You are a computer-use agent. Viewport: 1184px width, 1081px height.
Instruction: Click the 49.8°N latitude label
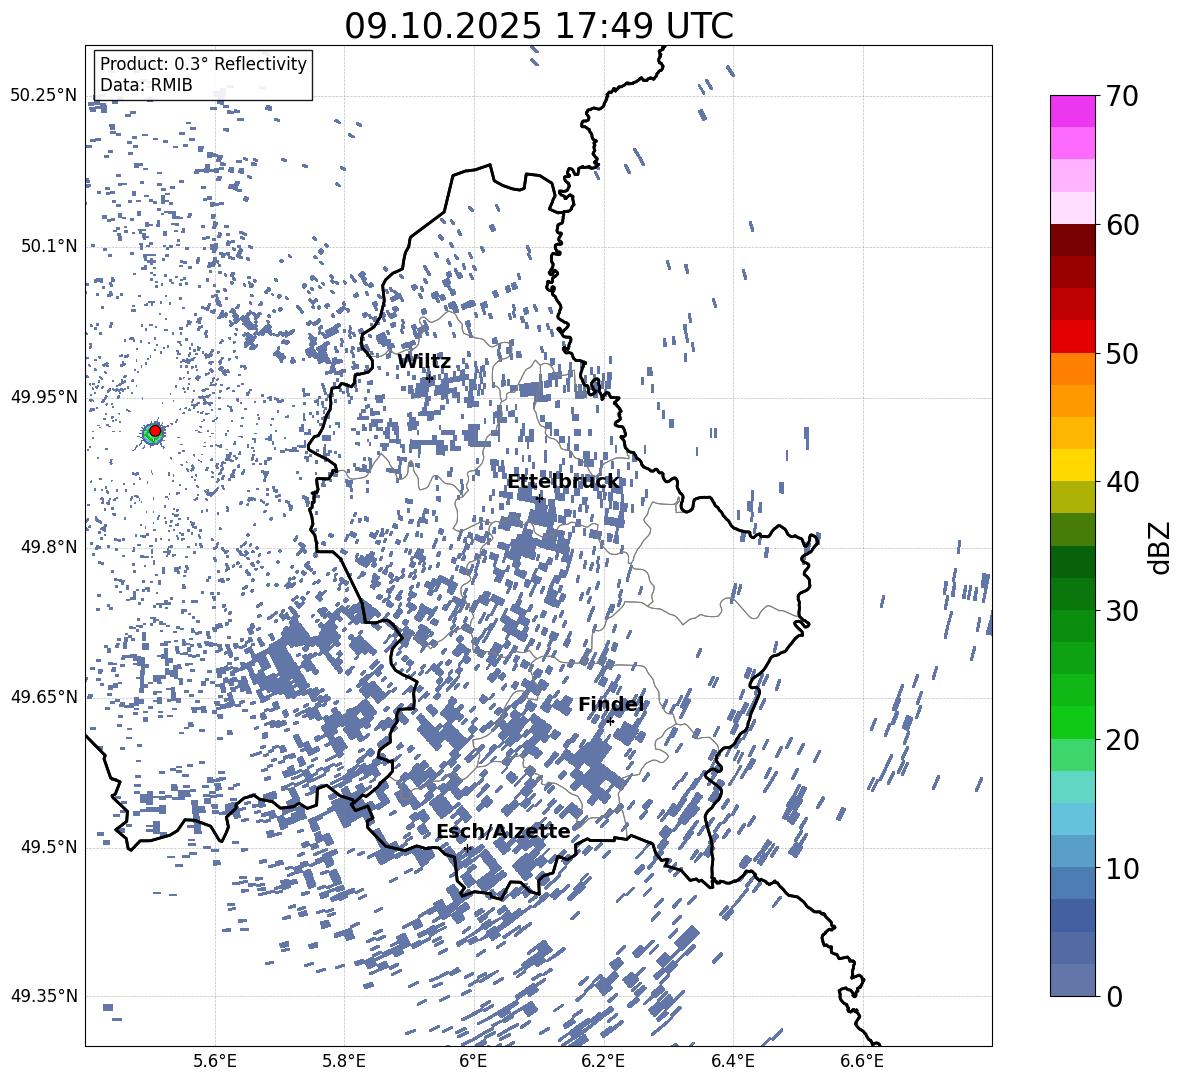49,547
